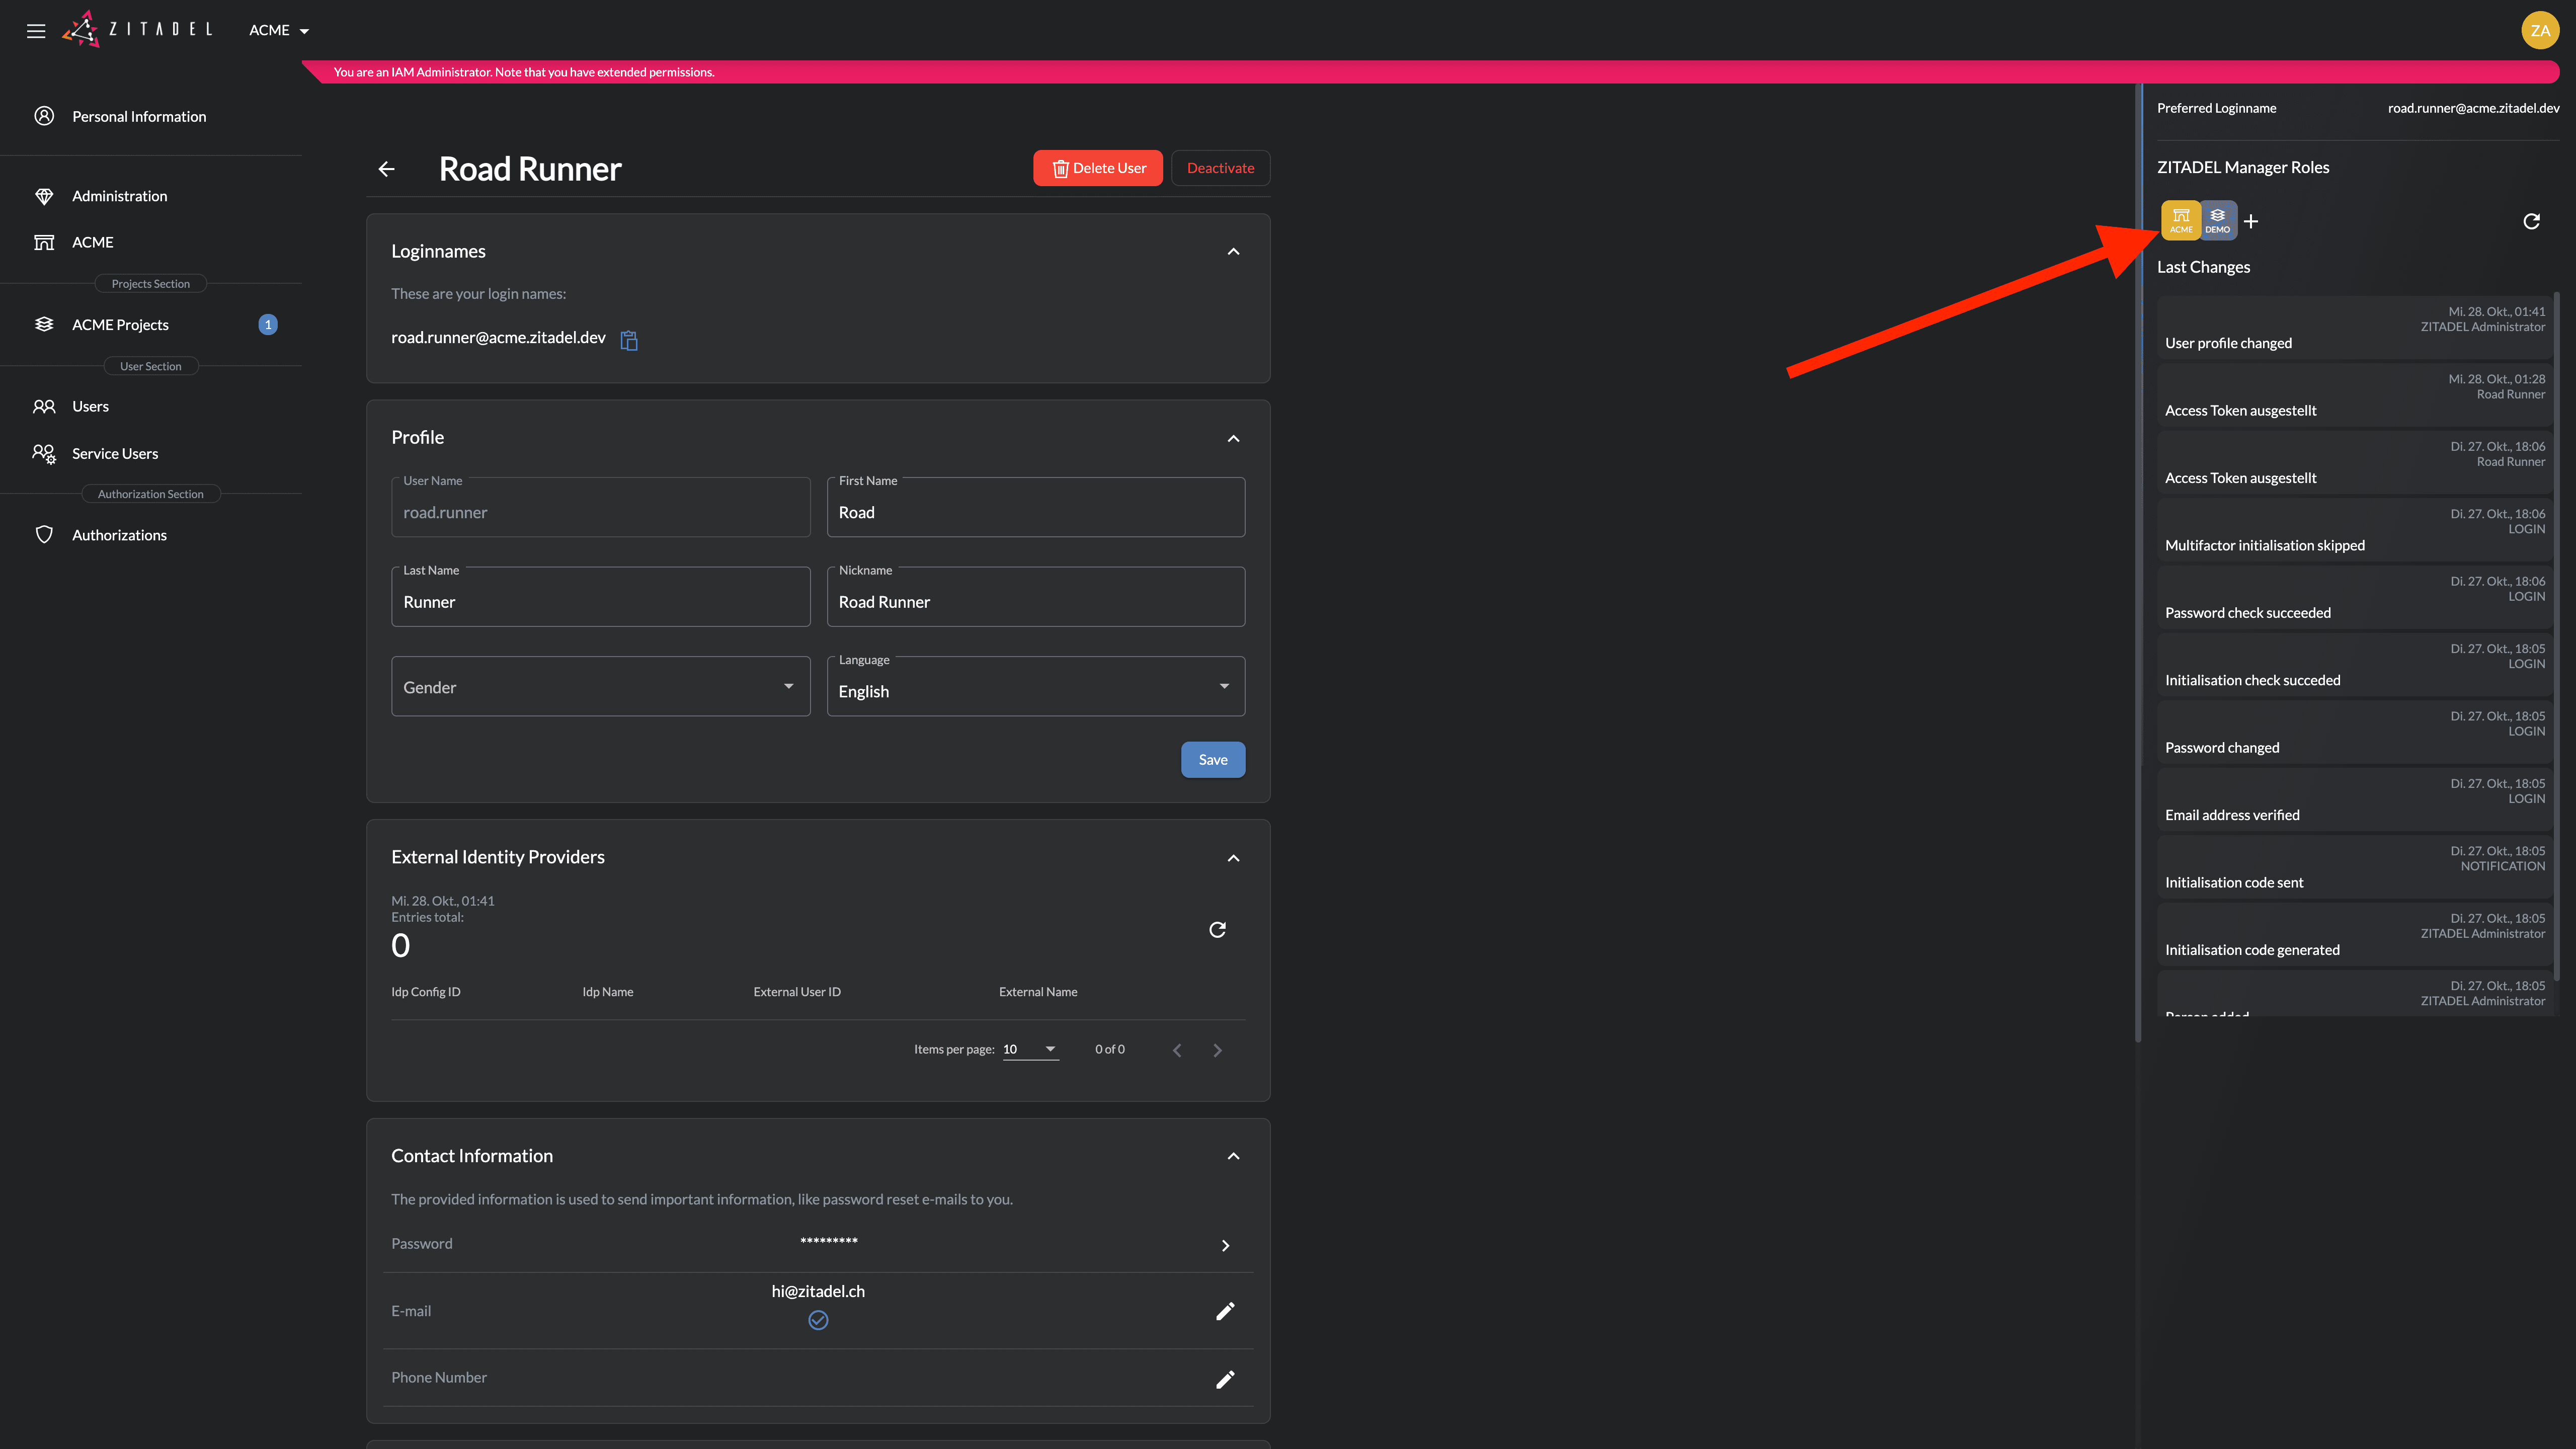Collapse the Loginnames section
The width and height of the screenshot is (2576, 1449).
(x=1233, y=252)
